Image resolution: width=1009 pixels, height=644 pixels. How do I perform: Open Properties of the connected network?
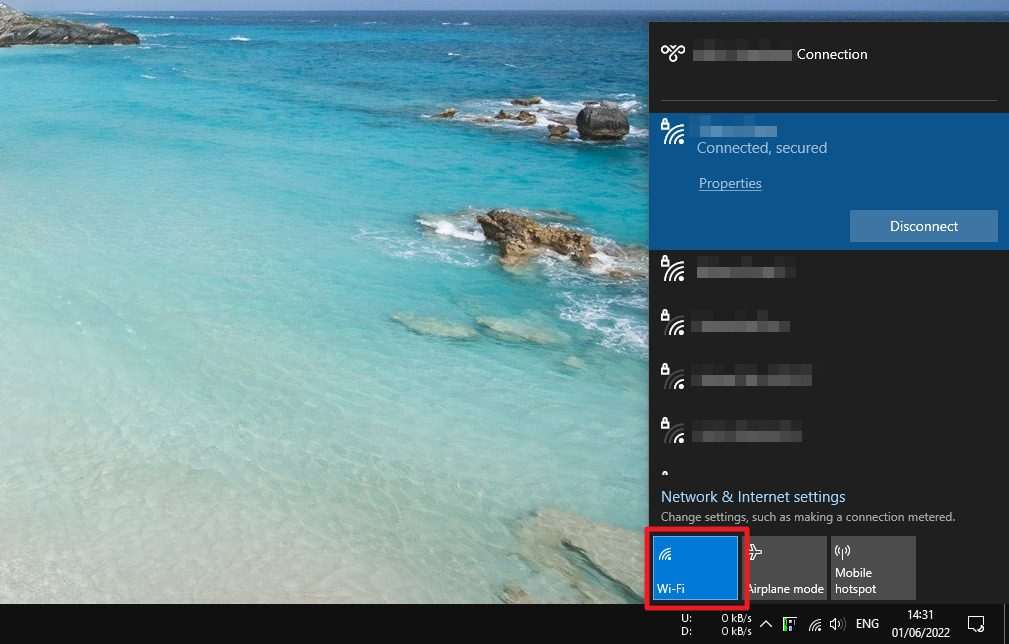730,183
